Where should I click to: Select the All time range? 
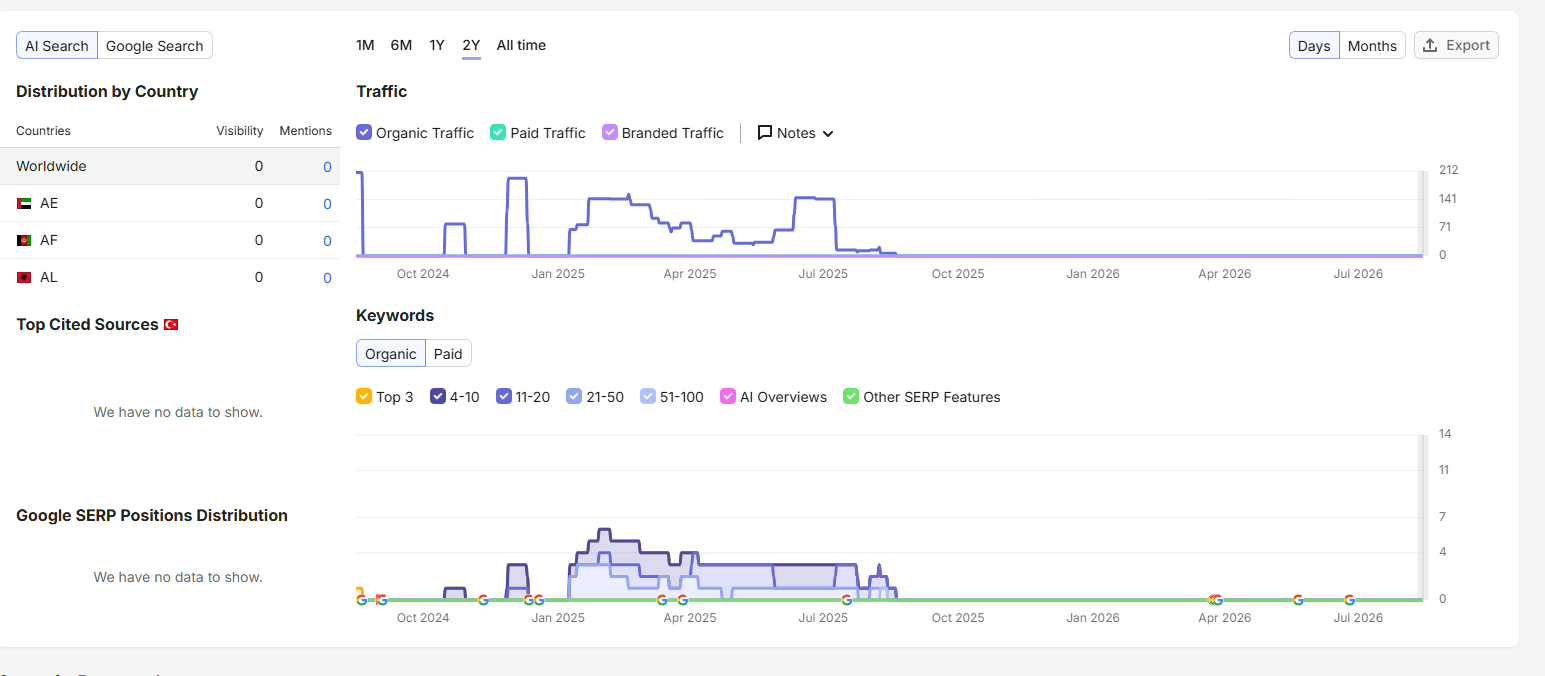[521, 45]
